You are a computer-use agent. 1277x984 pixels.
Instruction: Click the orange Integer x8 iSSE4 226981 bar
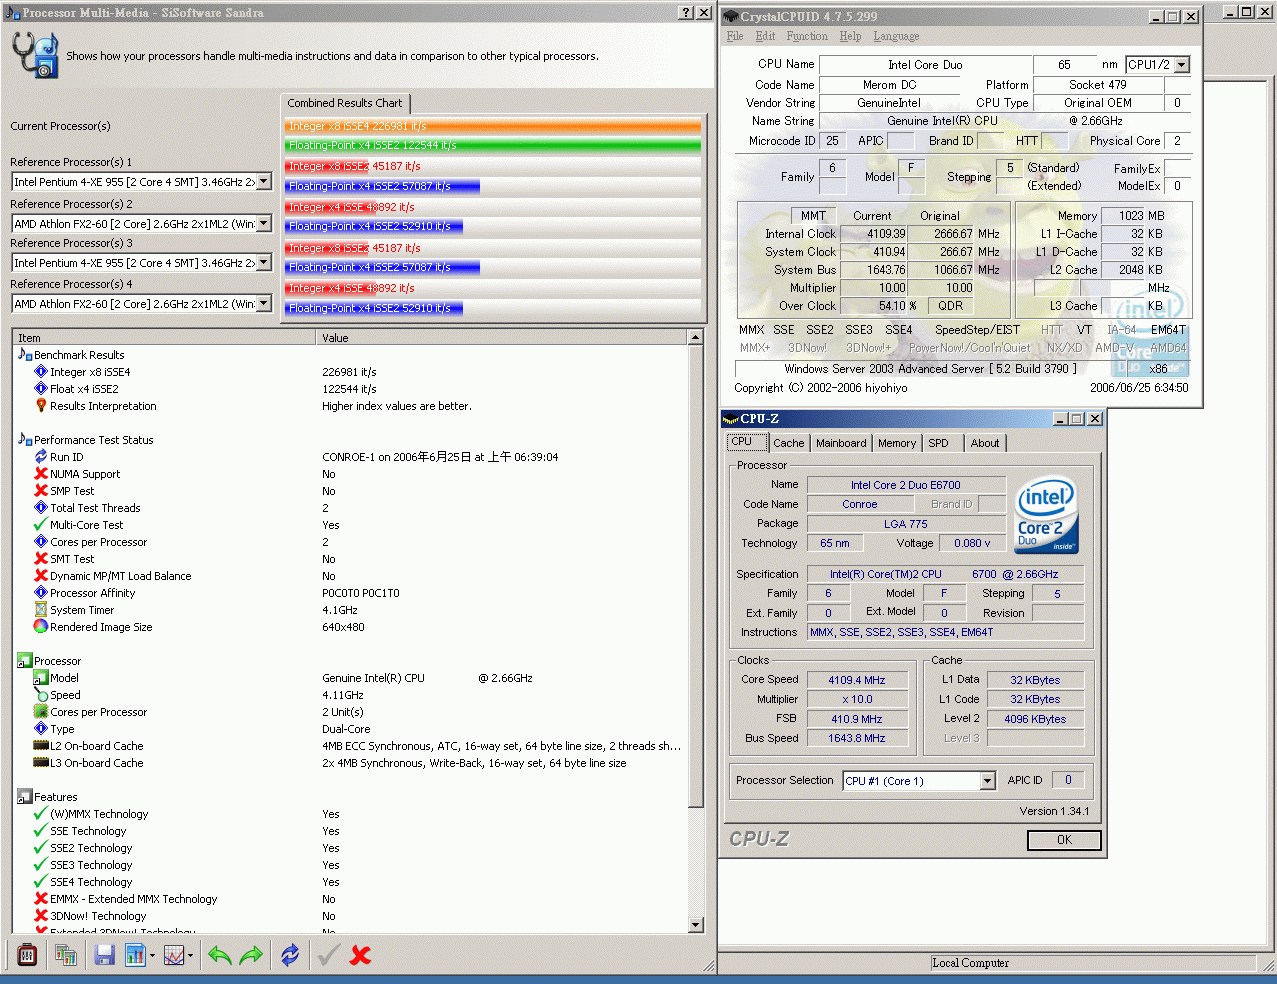[x=493, y=126]
